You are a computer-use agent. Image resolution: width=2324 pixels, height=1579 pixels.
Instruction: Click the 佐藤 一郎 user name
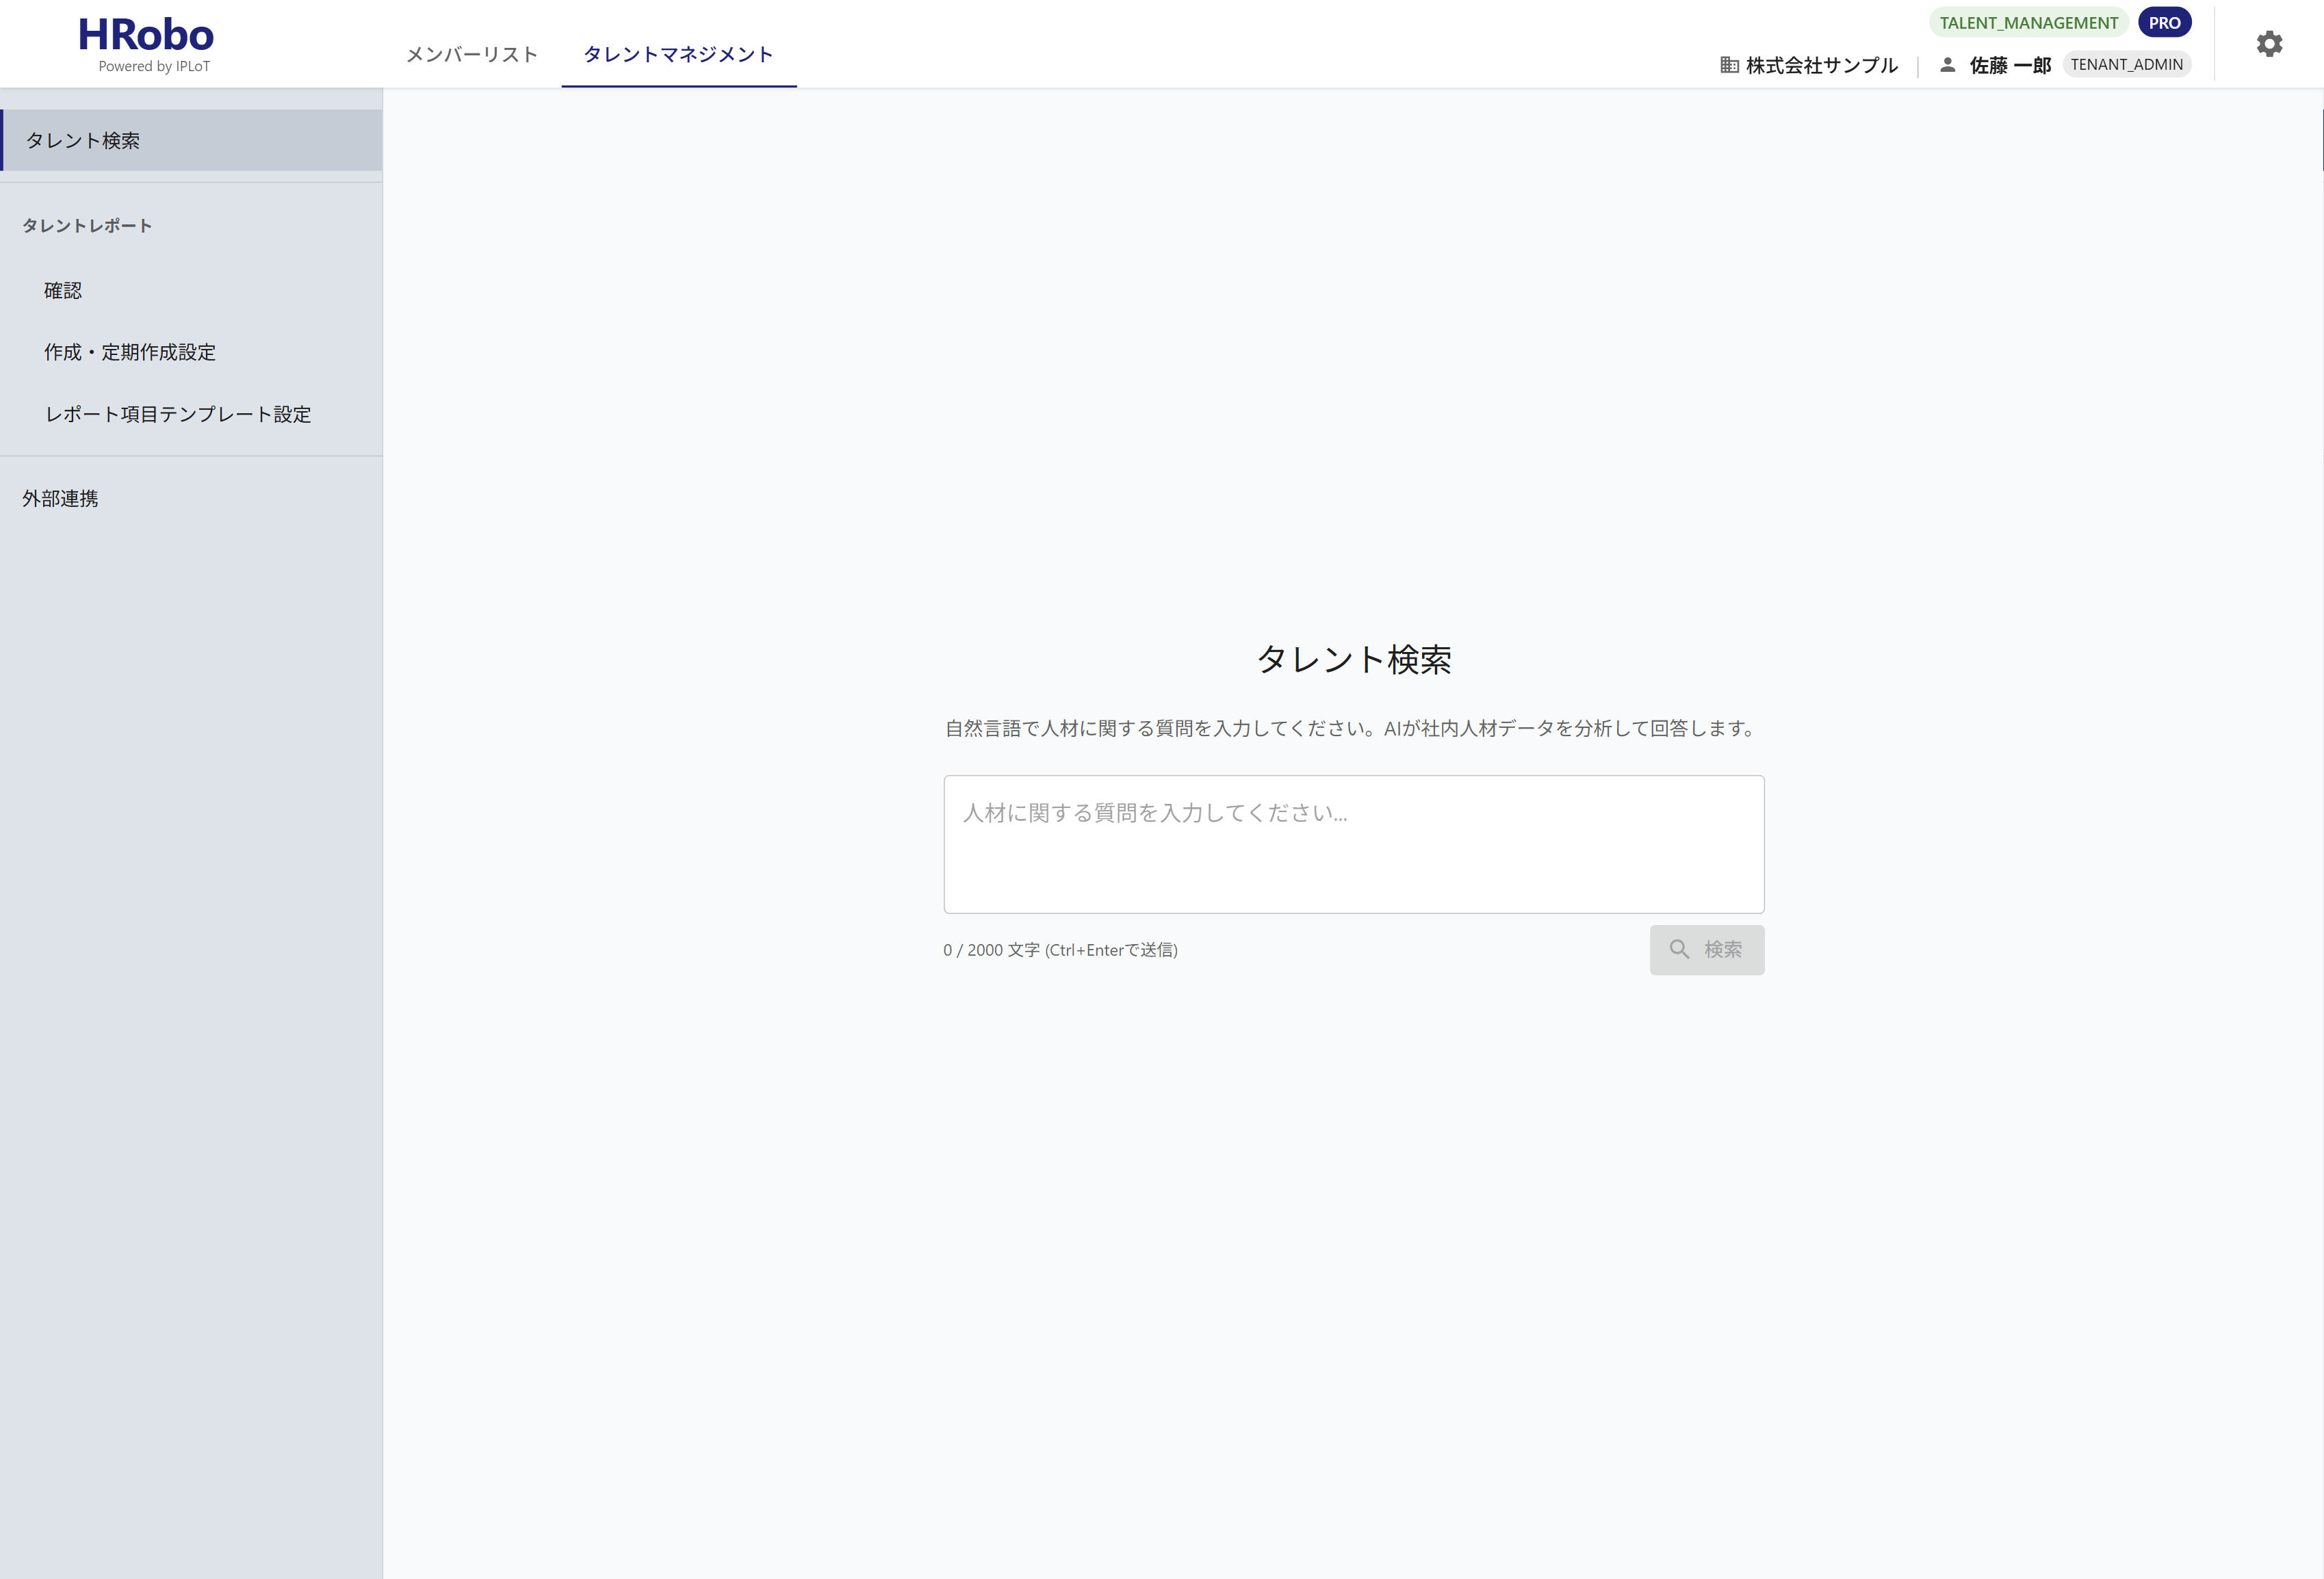point(2010,65)
